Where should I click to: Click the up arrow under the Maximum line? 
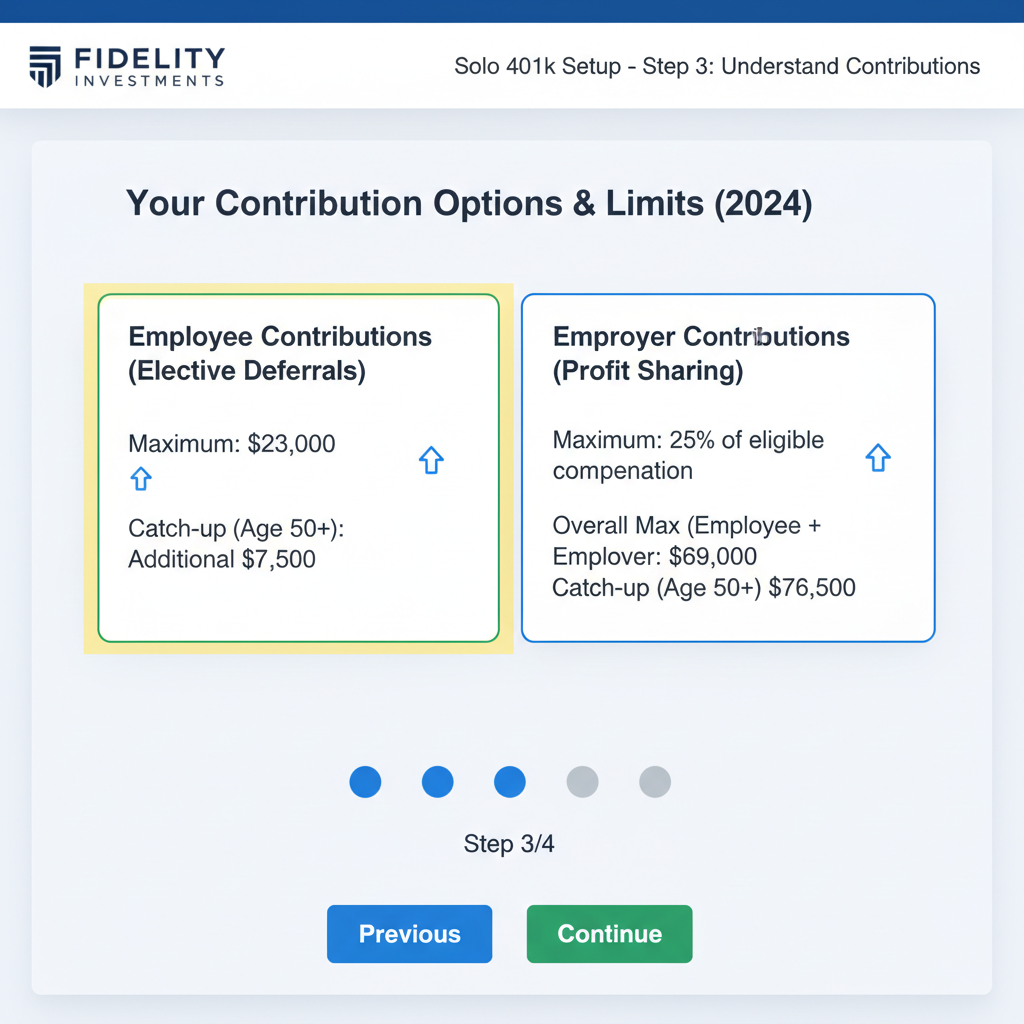point(140,479)
